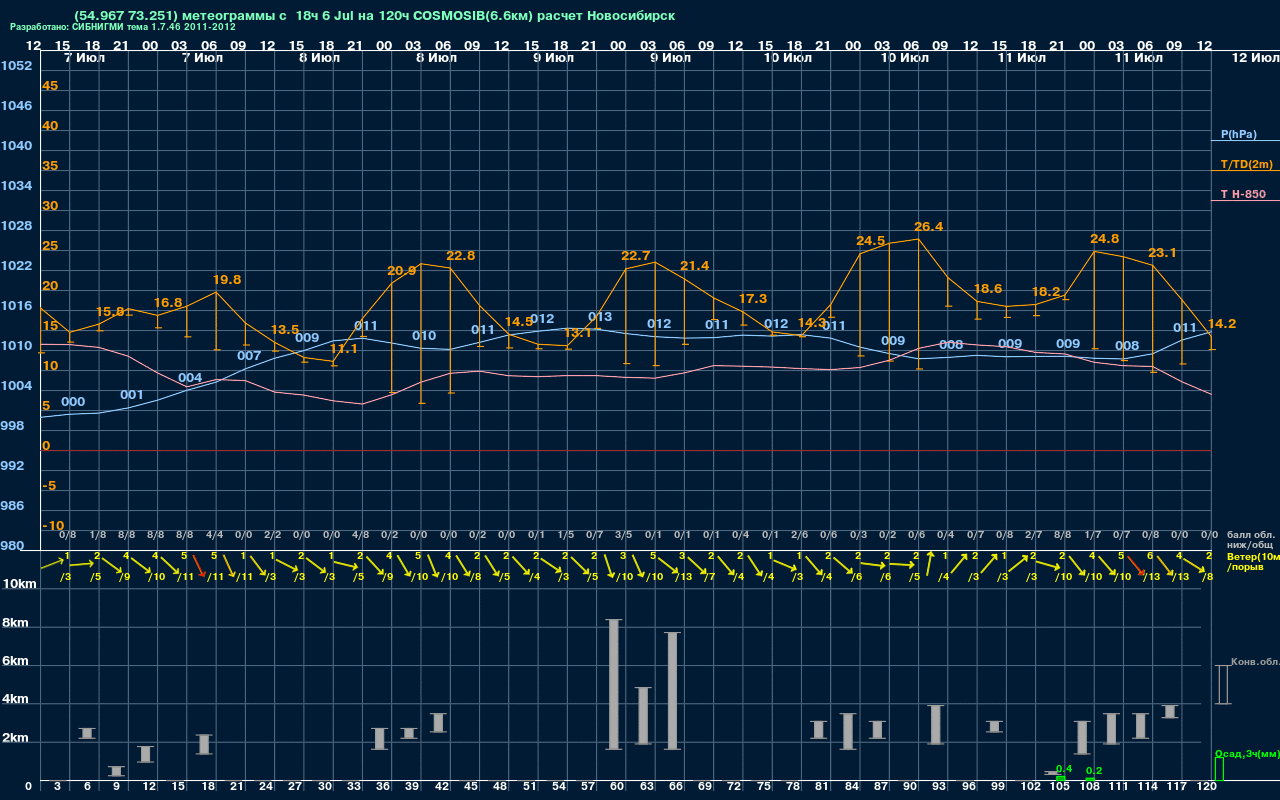Click the 0.4 precipitation amount label

click(x=1064, y=769)
